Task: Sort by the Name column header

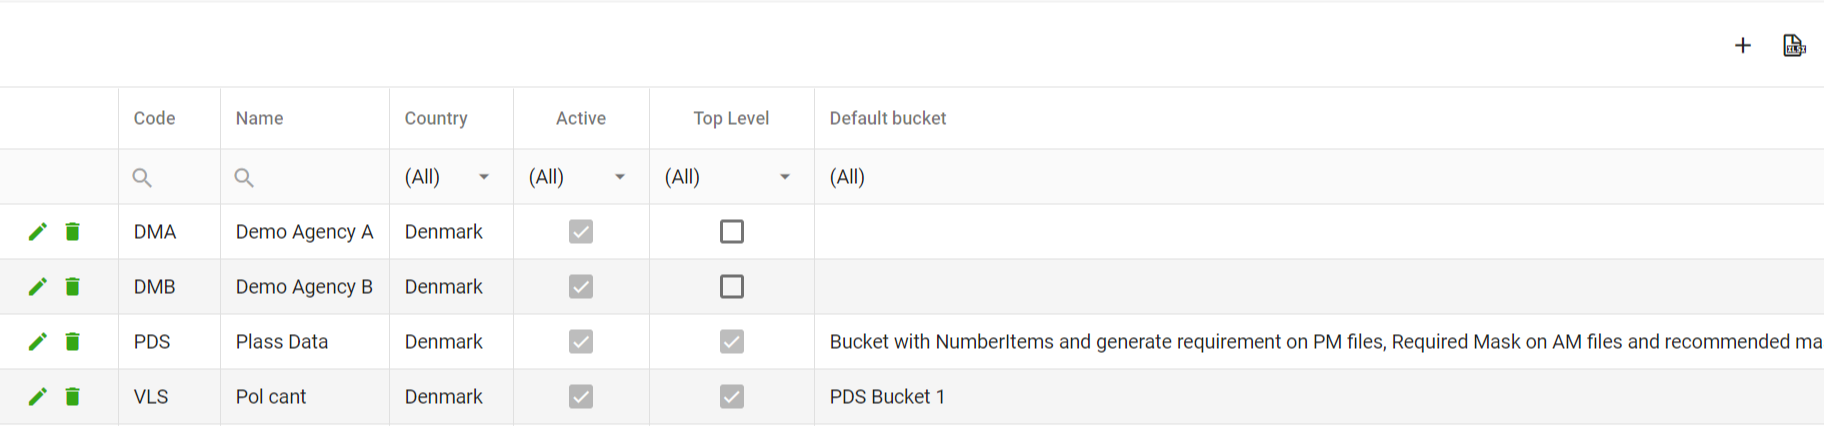Action: 260,118
